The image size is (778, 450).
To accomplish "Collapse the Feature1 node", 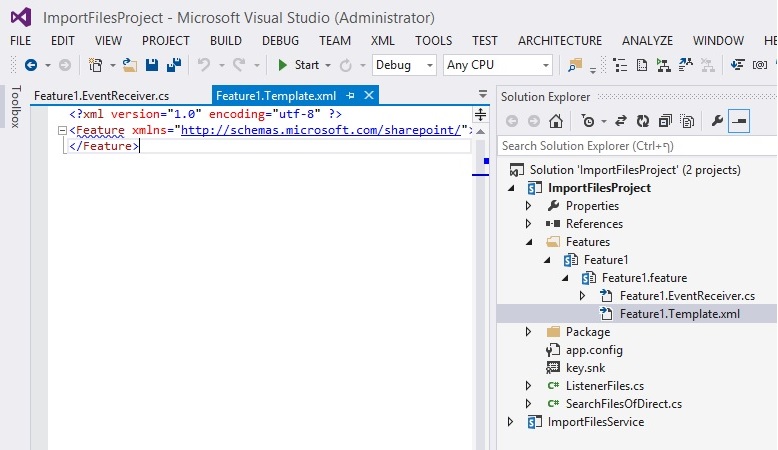I will [x=547, y=260].
